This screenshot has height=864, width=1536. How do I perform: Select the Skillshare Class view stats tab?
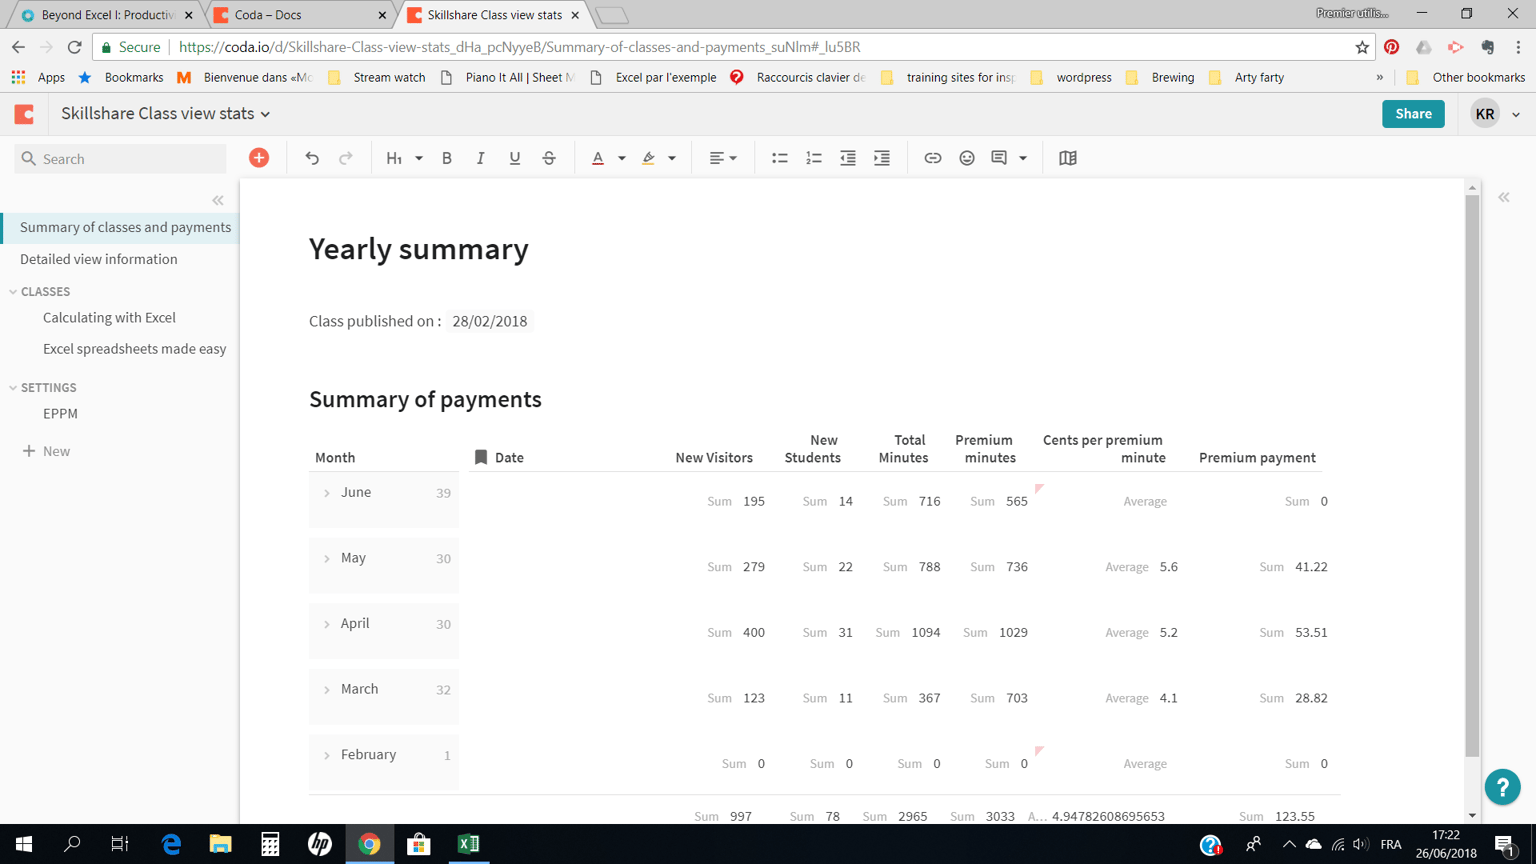pyautogui.click(x=494, y=15)
